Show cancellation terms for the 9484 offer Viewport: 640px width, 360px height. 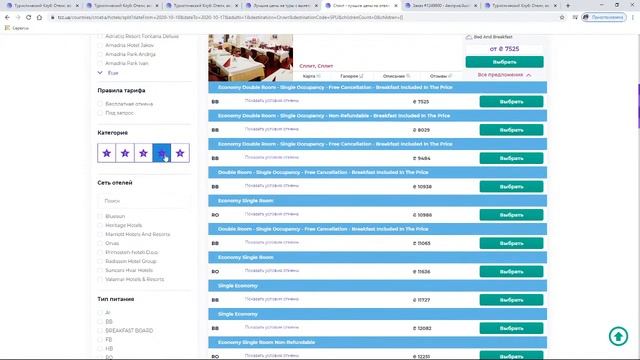(x=271, y=157)
